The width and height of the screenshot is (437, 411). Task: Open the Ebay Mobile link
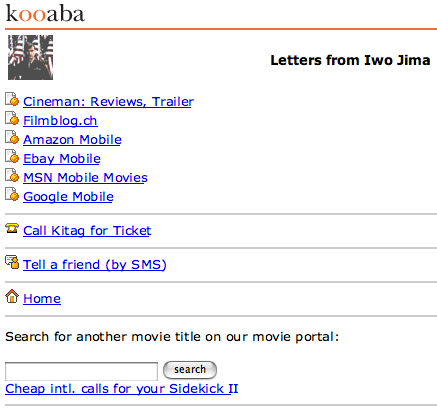point(62,158)
